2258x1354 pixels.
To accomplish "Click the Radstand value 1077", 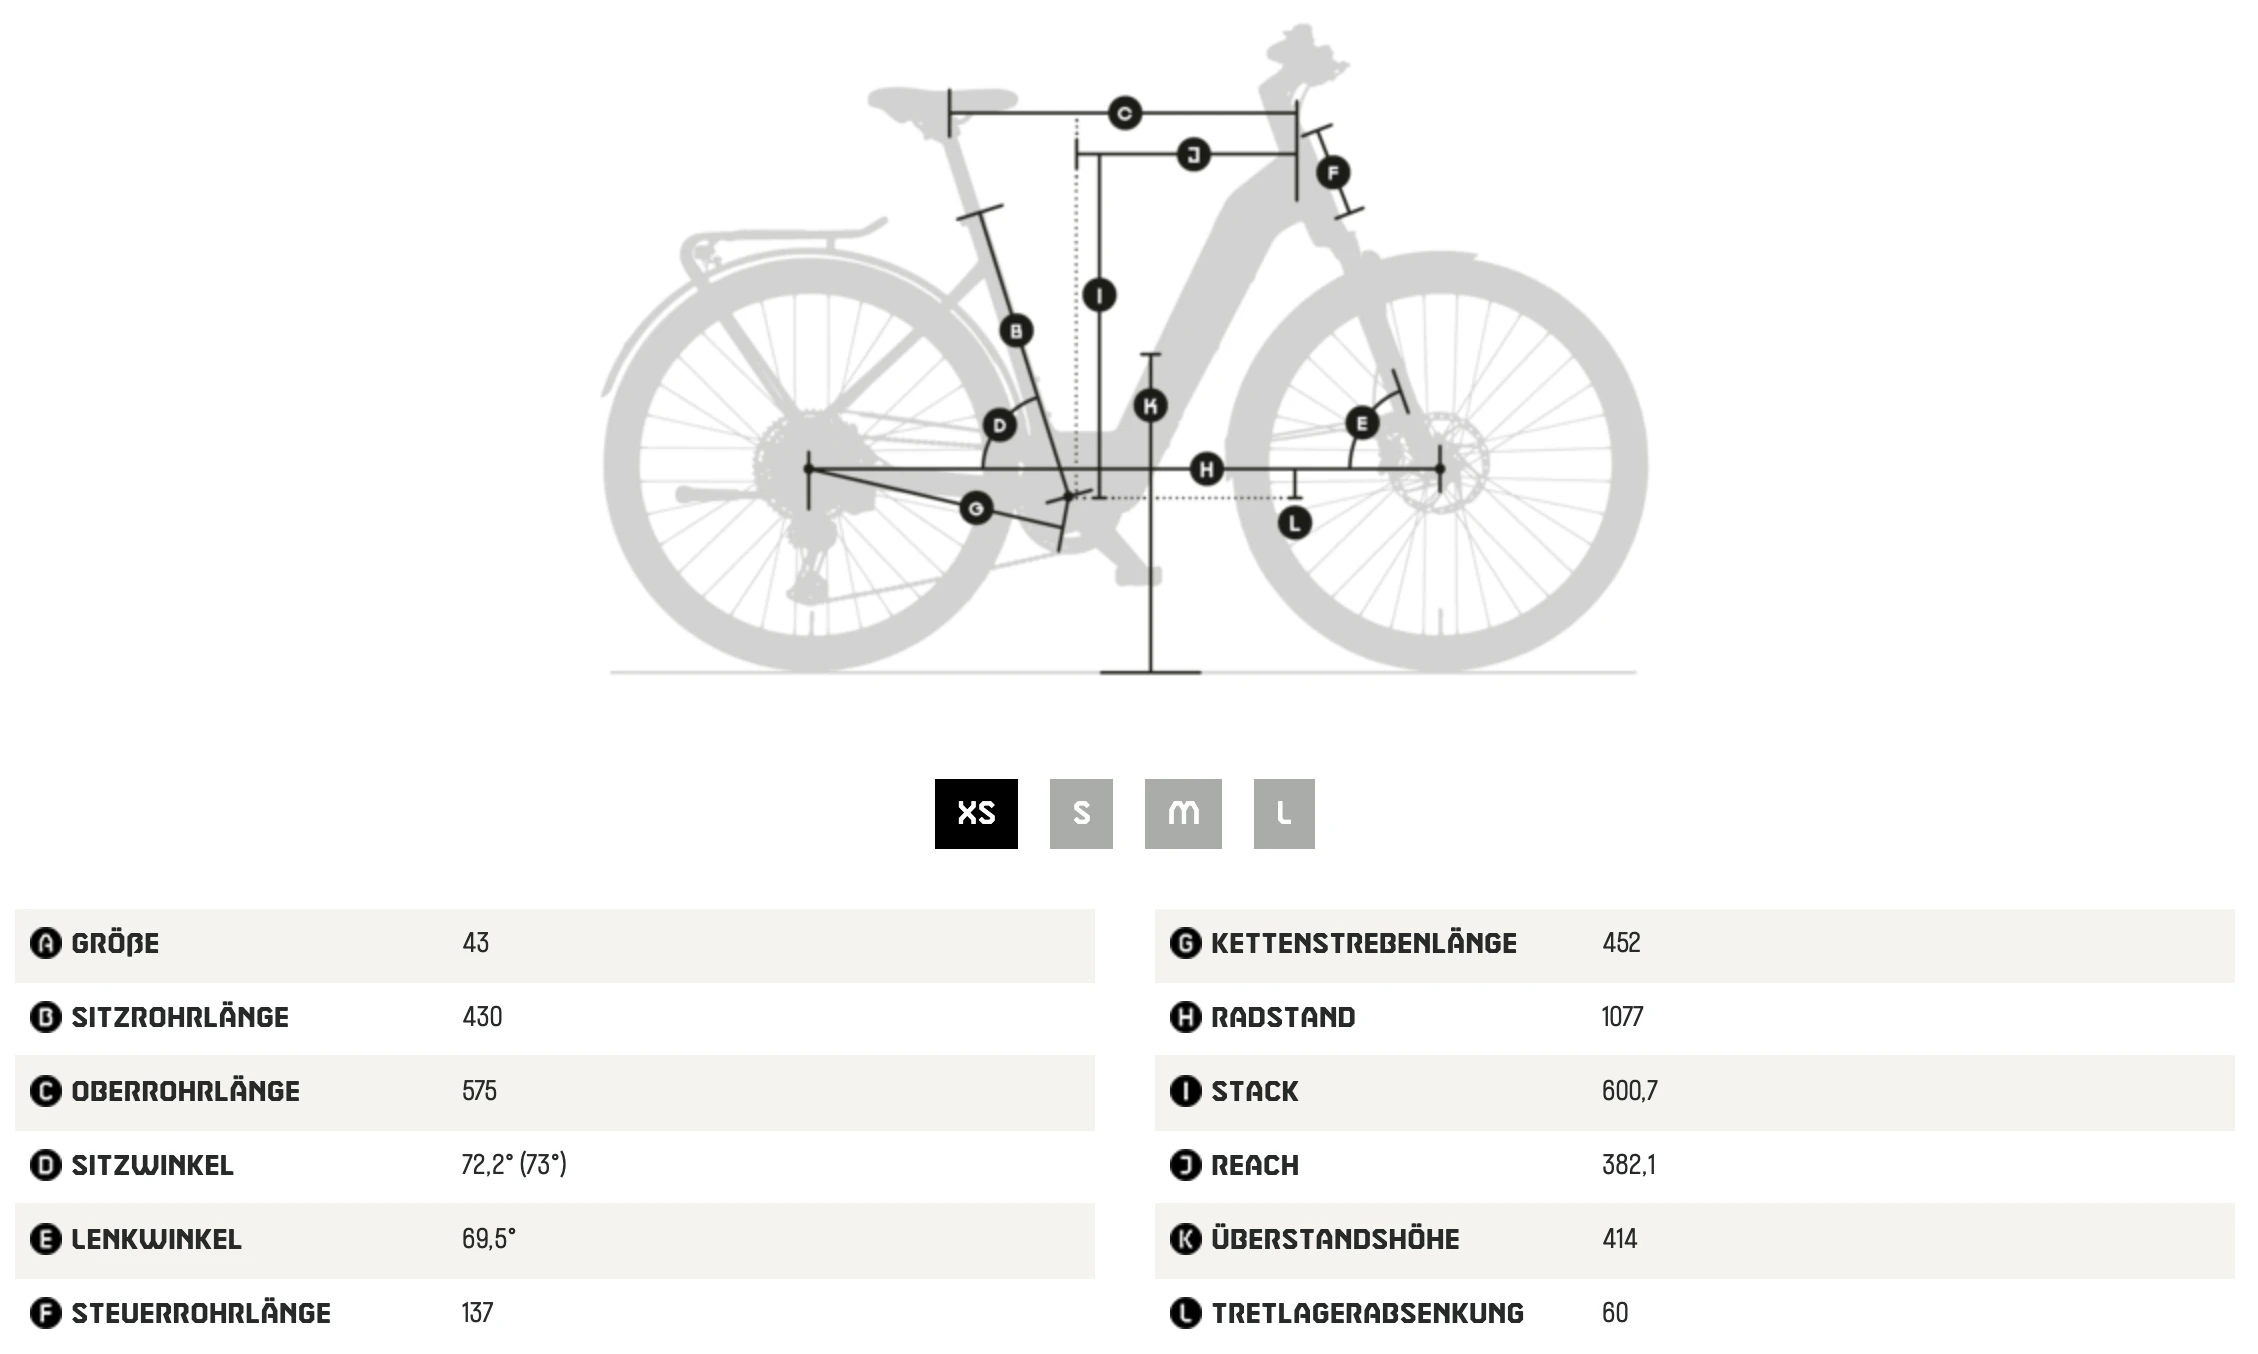I will click(1622, 1017).
